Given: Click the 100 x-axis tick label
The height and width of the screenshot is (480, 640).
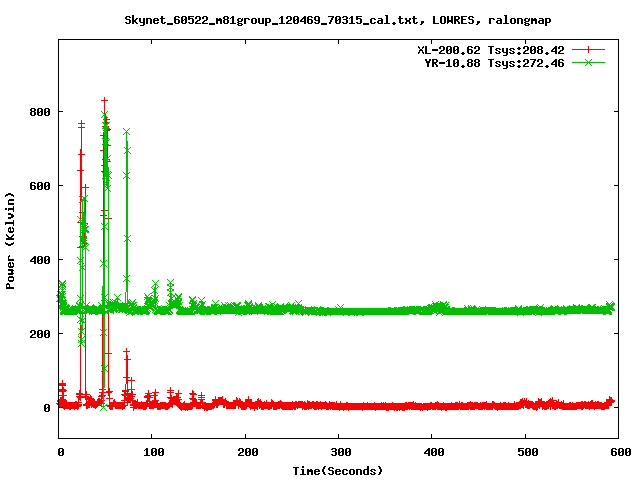Looking at the screenshot, I should (x=154, y=452).
